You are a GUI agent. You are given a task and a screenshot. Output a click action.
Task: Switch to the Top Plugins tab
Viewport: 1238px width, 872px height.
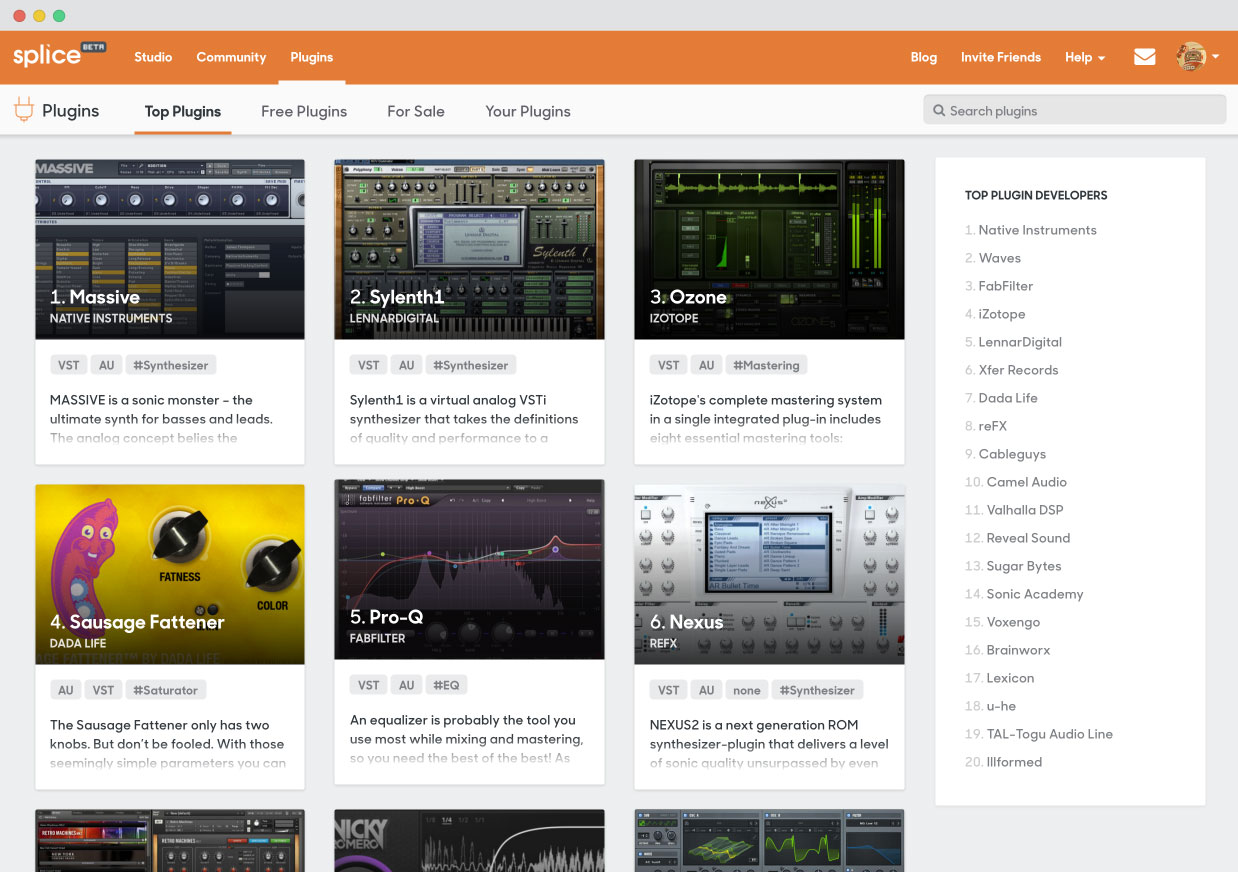(x=183, y=111)
